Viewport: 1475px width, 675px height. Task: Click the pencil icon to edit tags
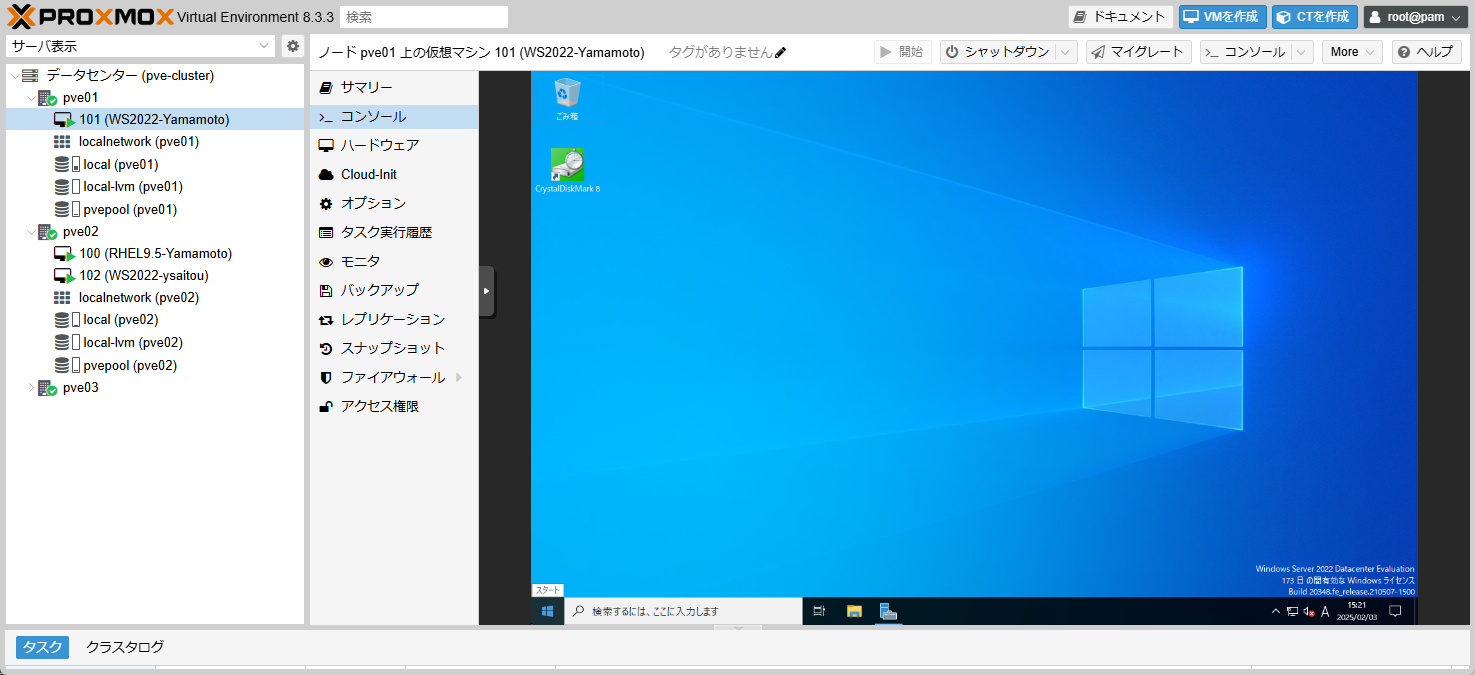781,52
